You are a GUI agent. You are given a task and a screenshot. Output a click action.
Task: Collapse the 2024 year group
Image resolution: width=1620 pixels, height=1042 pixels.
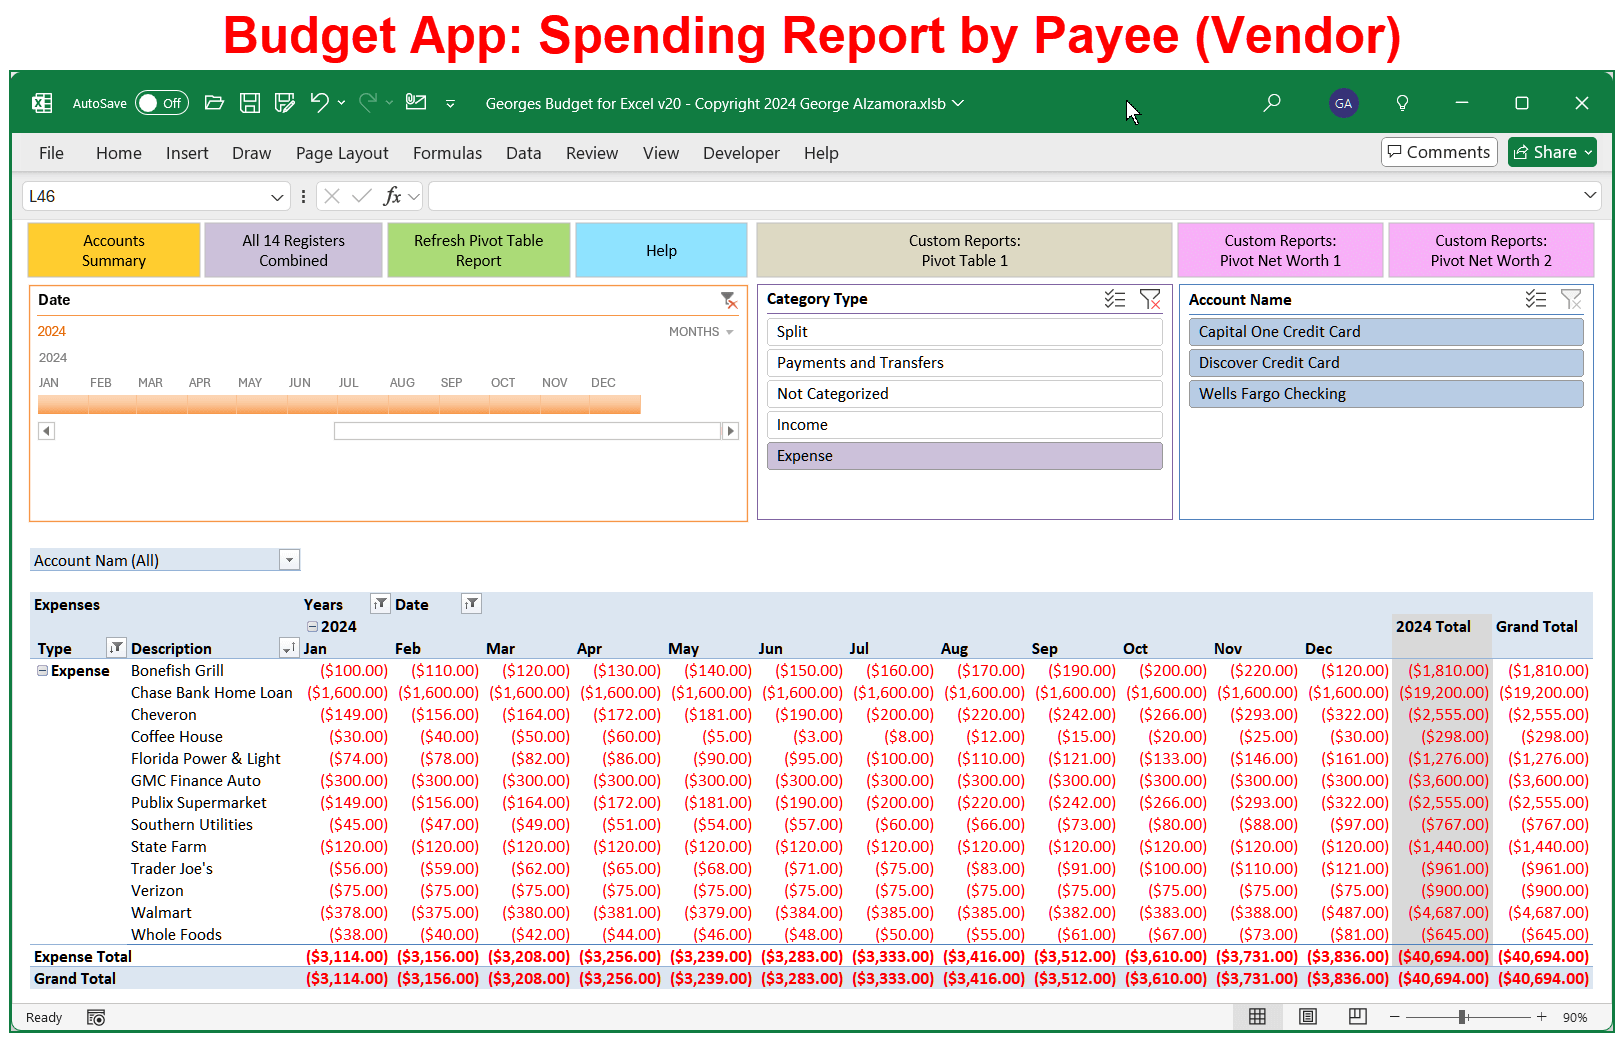[312, 626]
